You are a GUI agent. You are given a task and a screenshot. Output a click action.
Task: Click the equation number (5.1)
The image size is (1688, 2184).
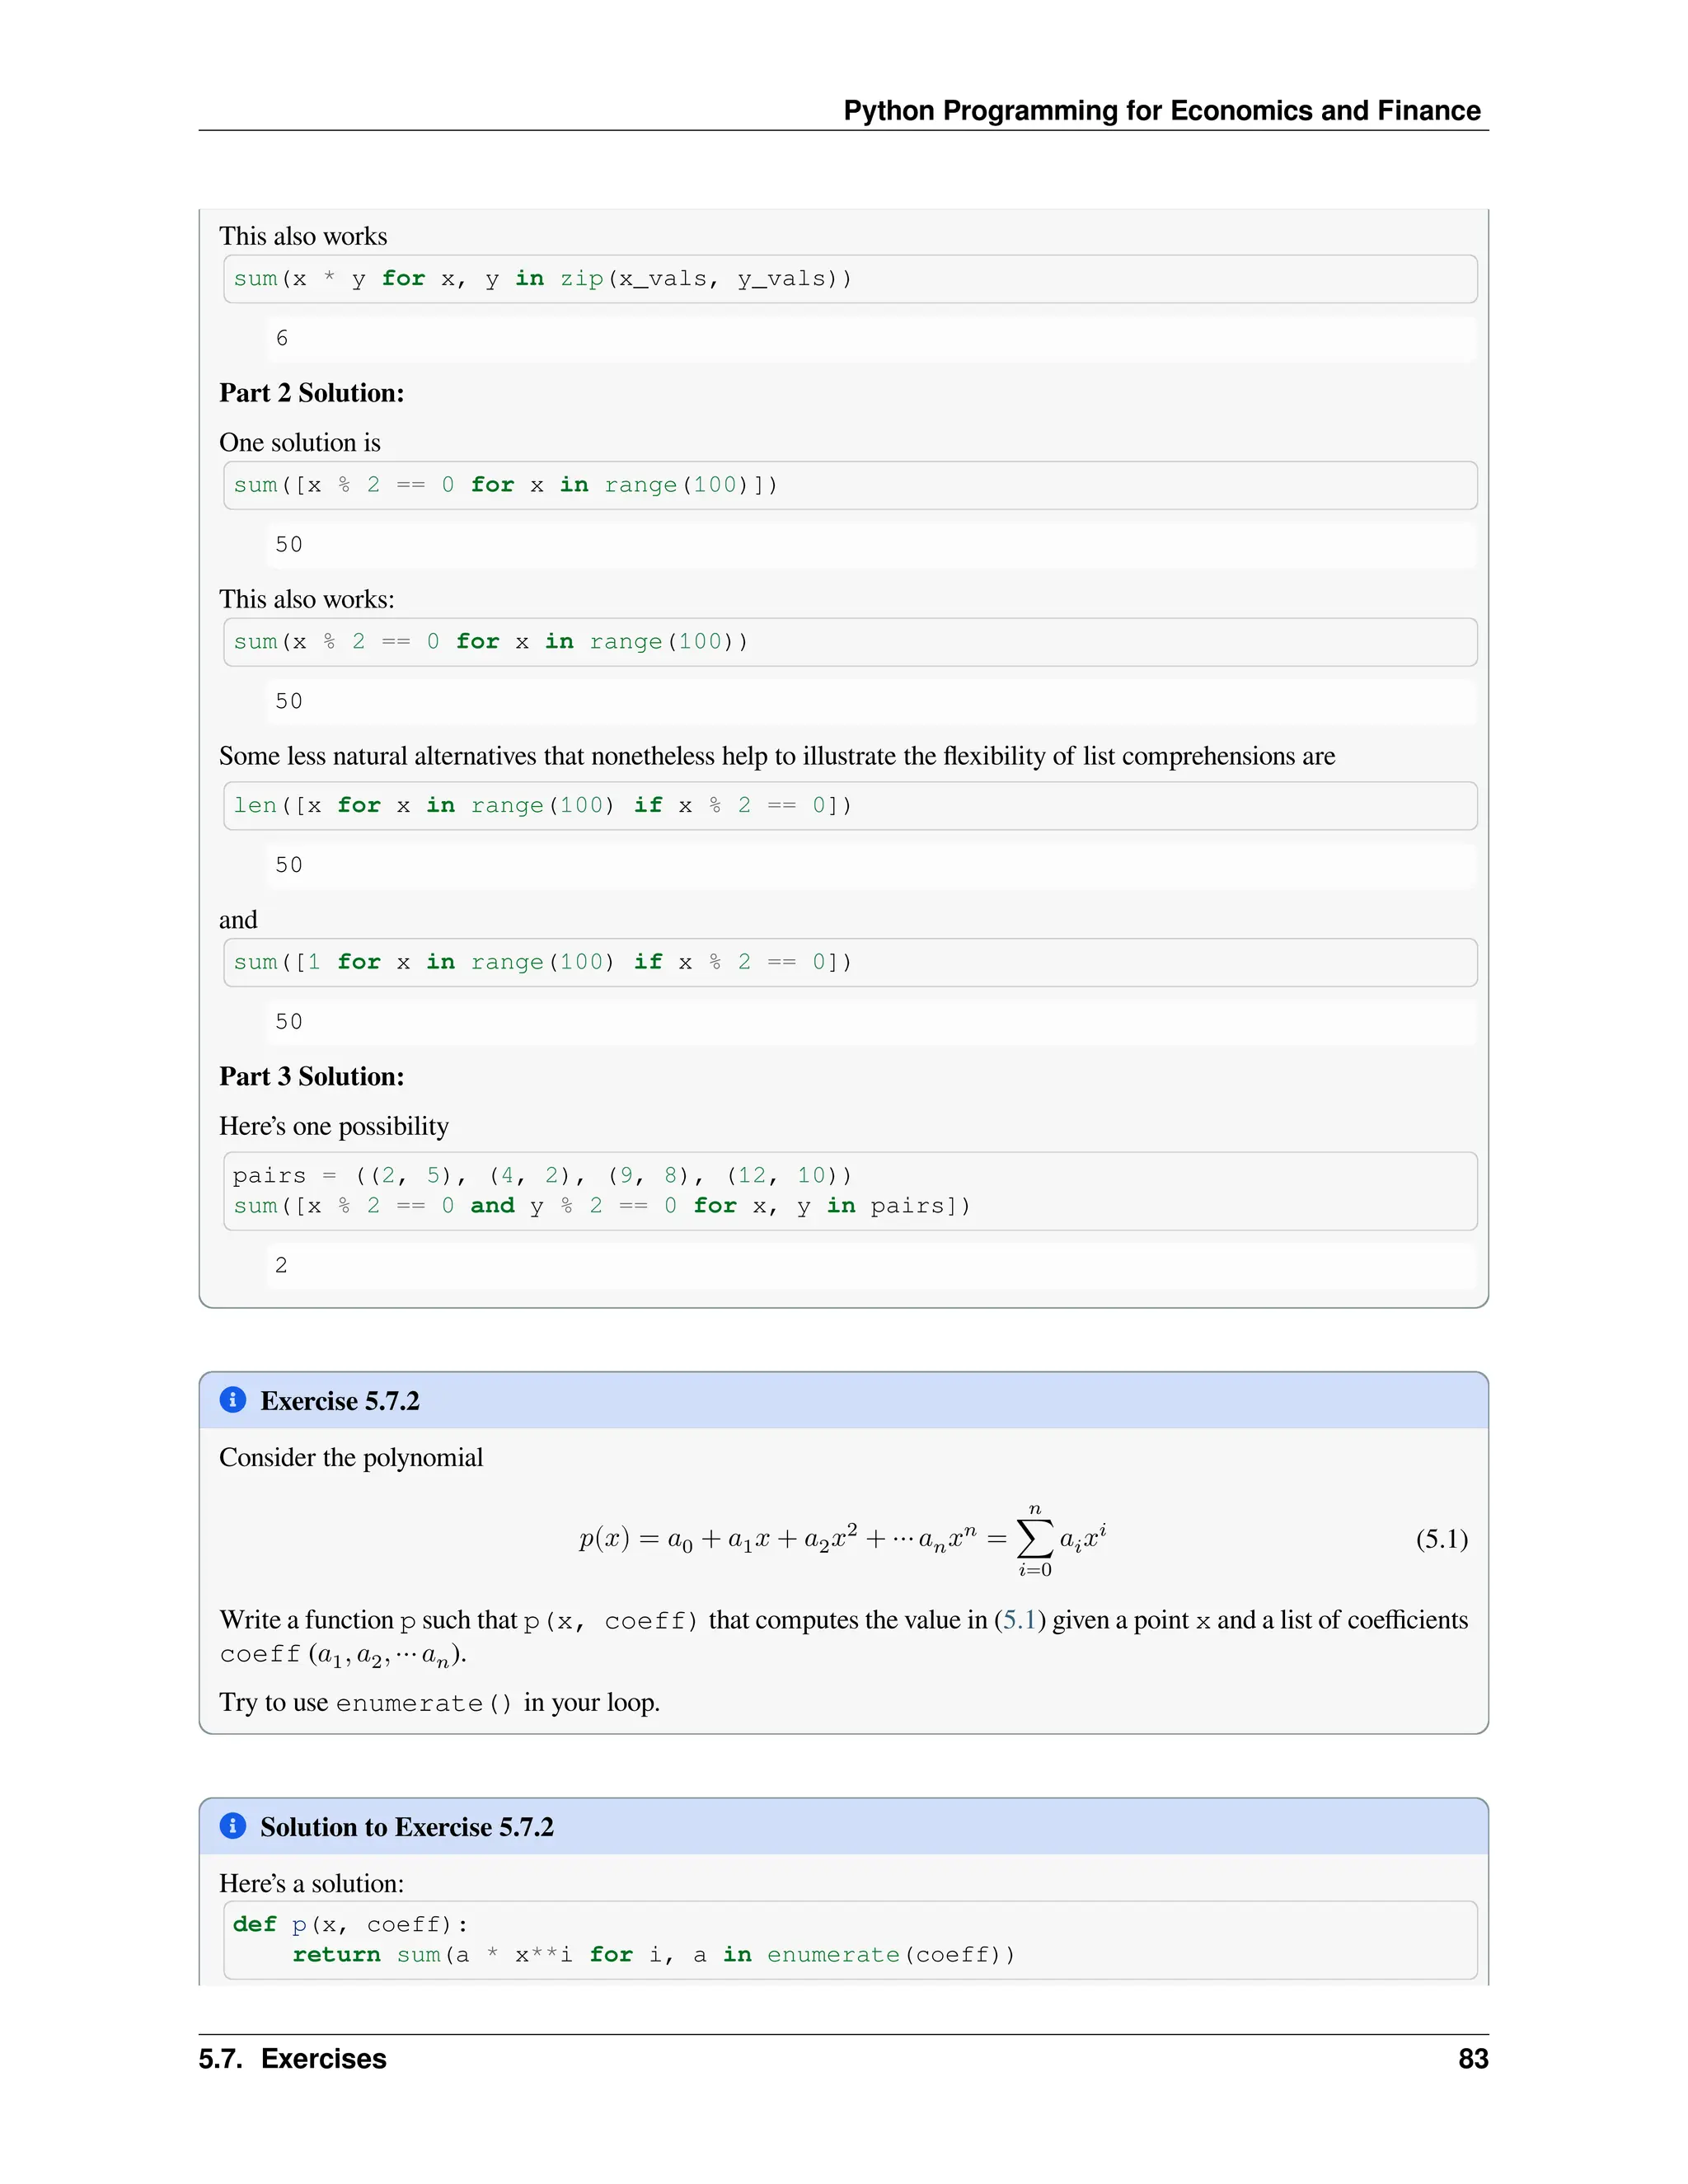tap(1442, 1538)
